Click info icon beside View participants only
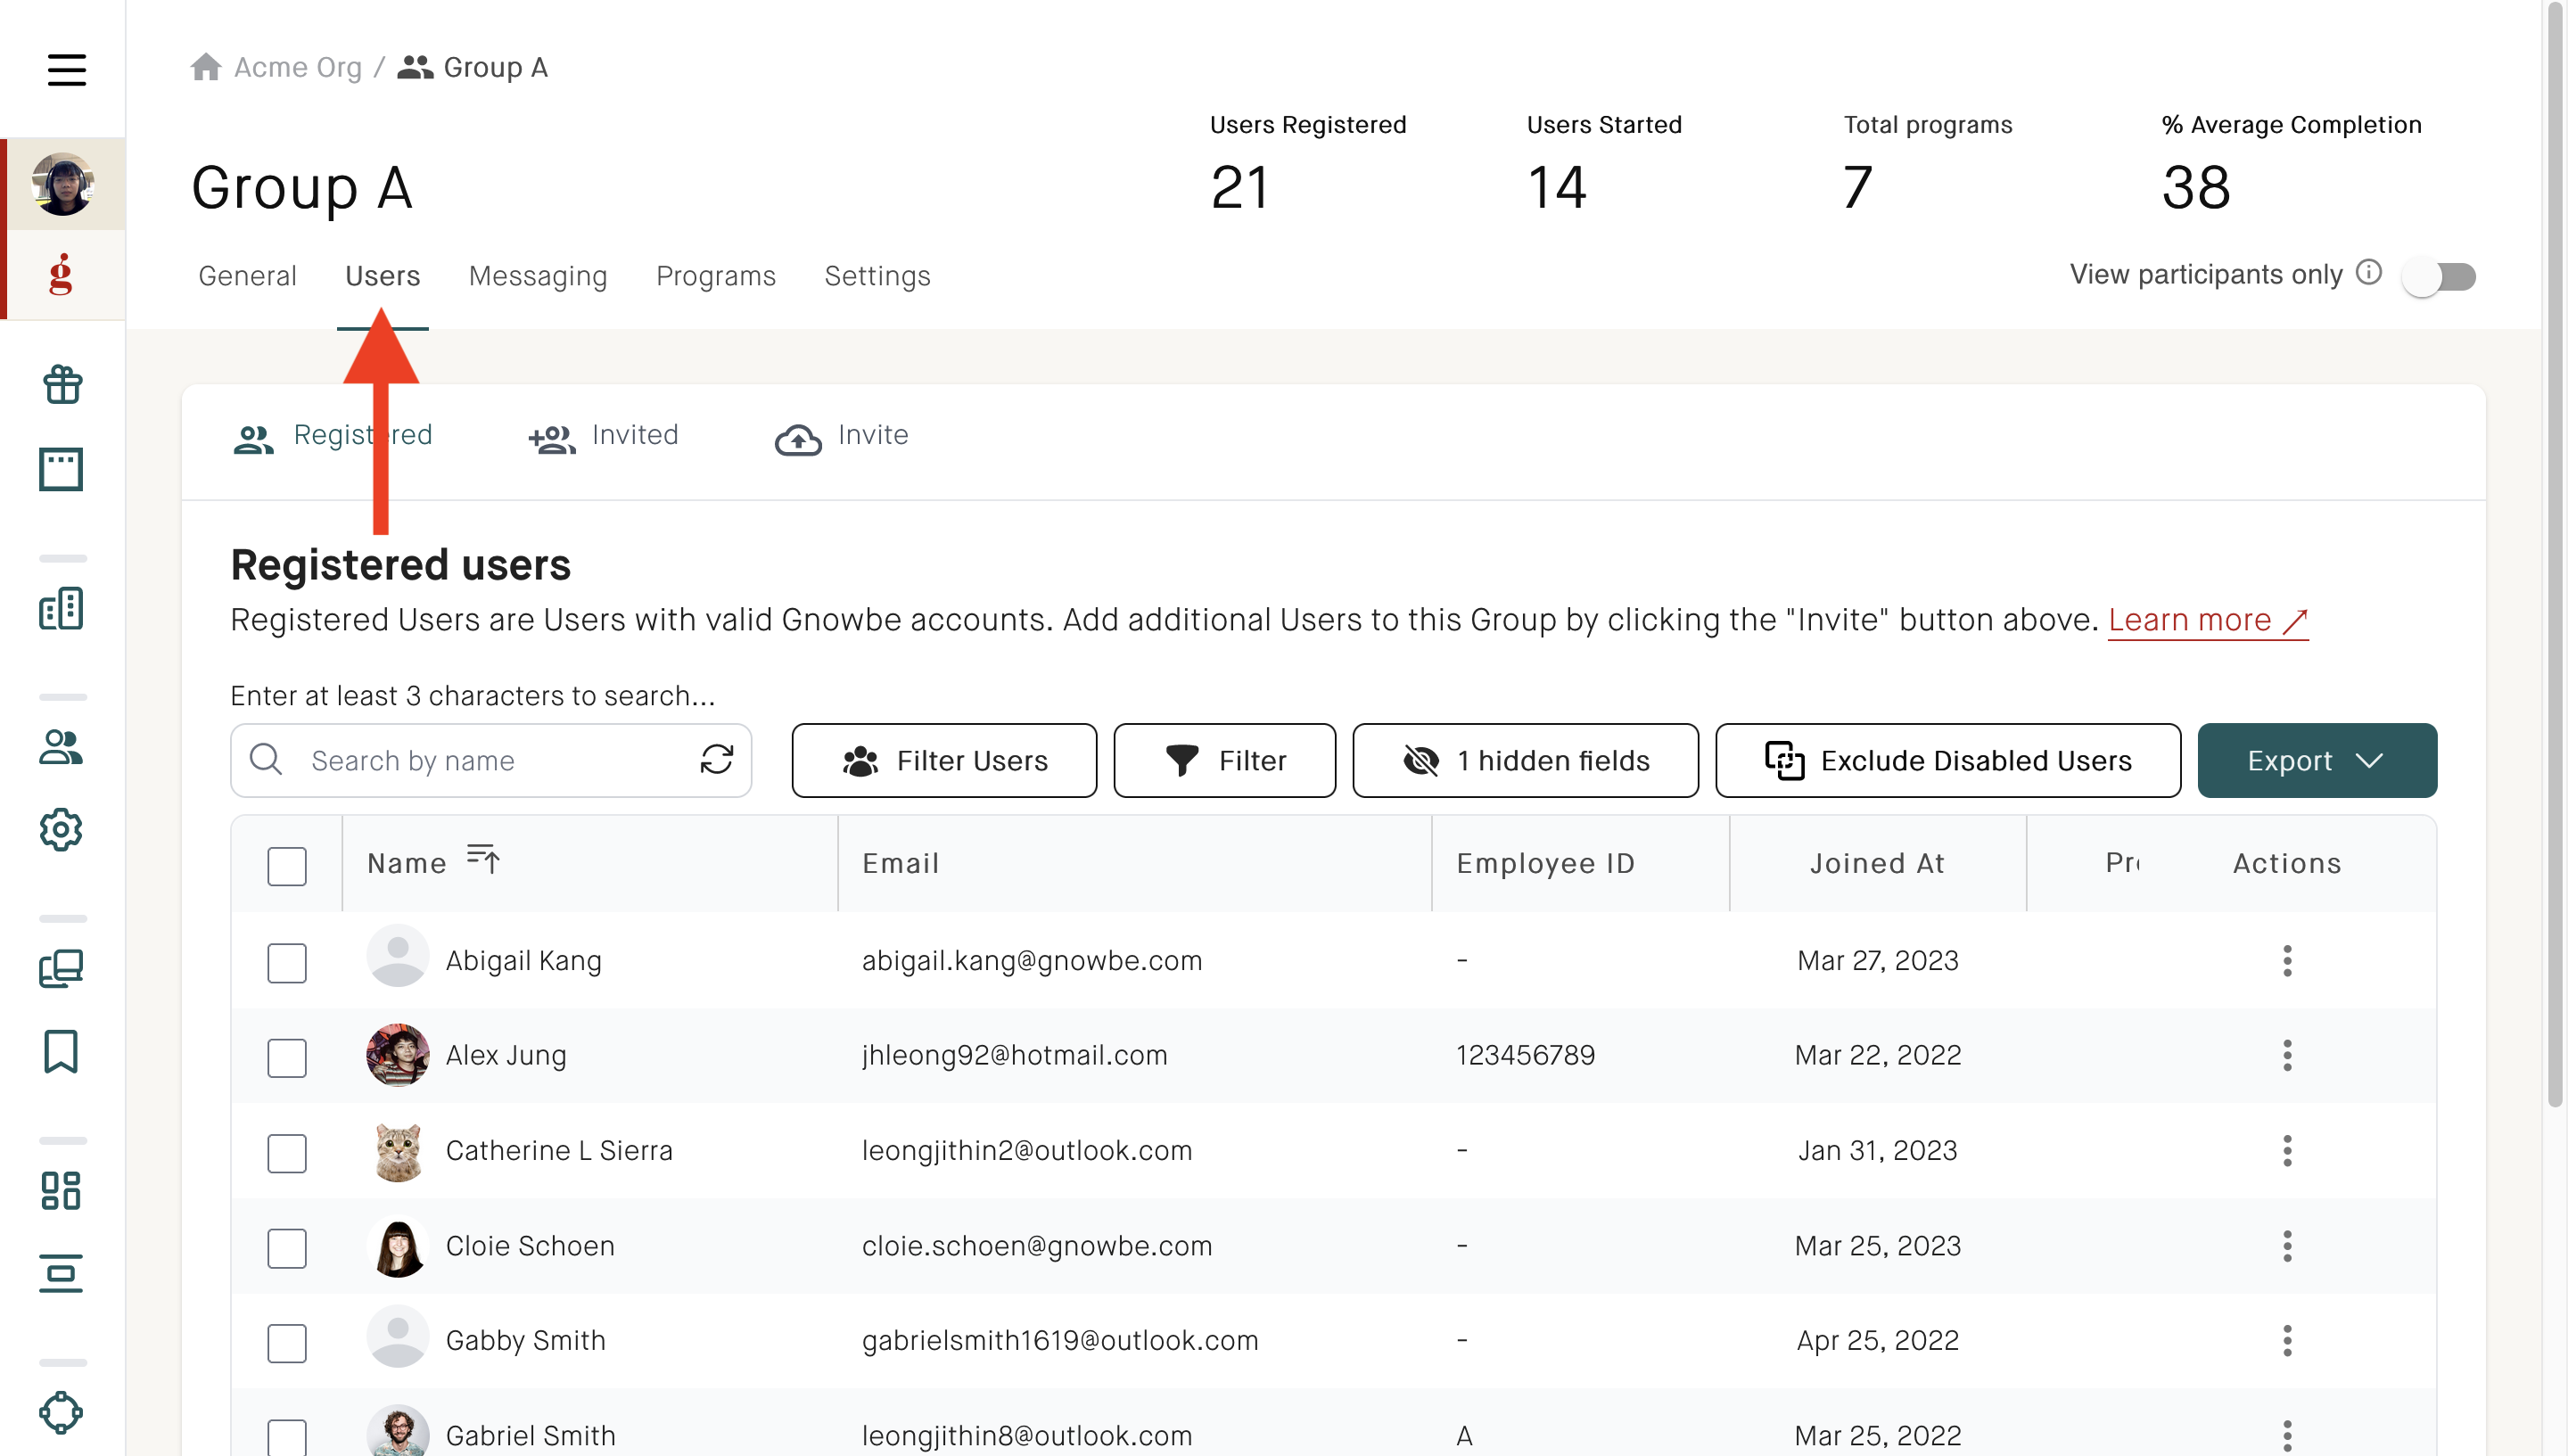This screenshot has width=2568, height=1456. pyautogui.click(x=2368, y=273)
